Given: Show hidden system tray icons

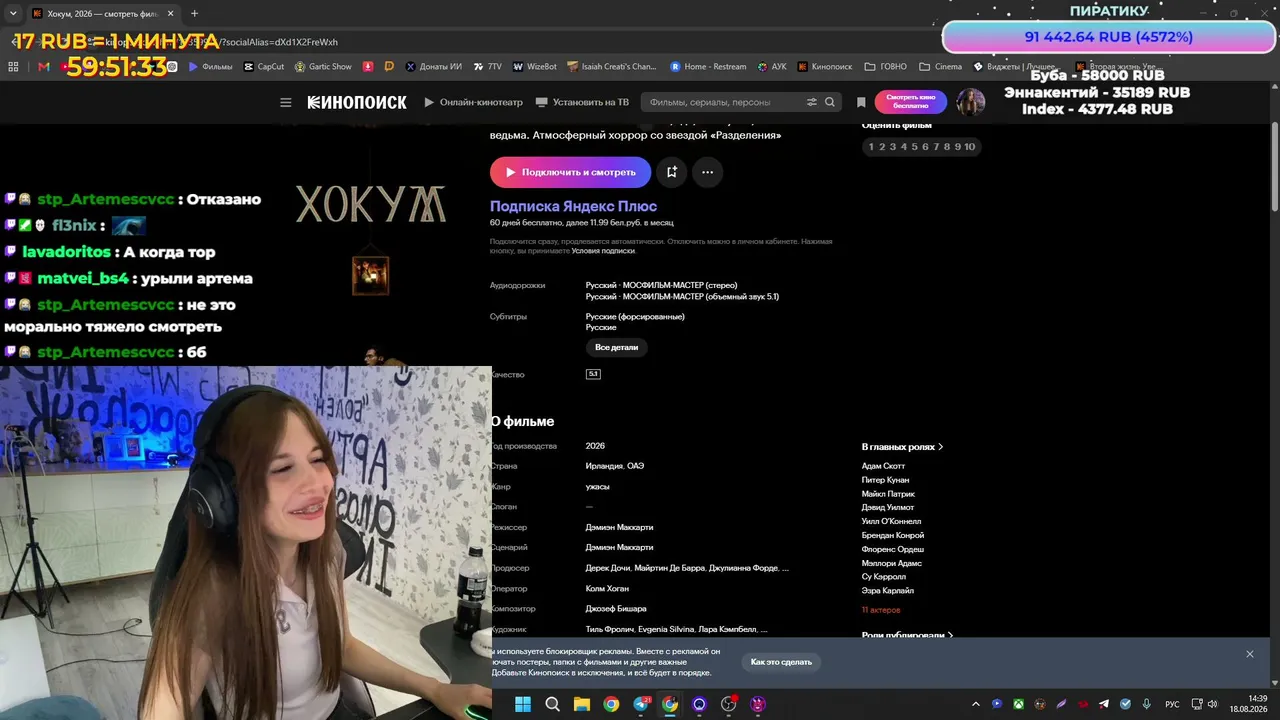Looking at the screenshot, I should click(975, 704).
